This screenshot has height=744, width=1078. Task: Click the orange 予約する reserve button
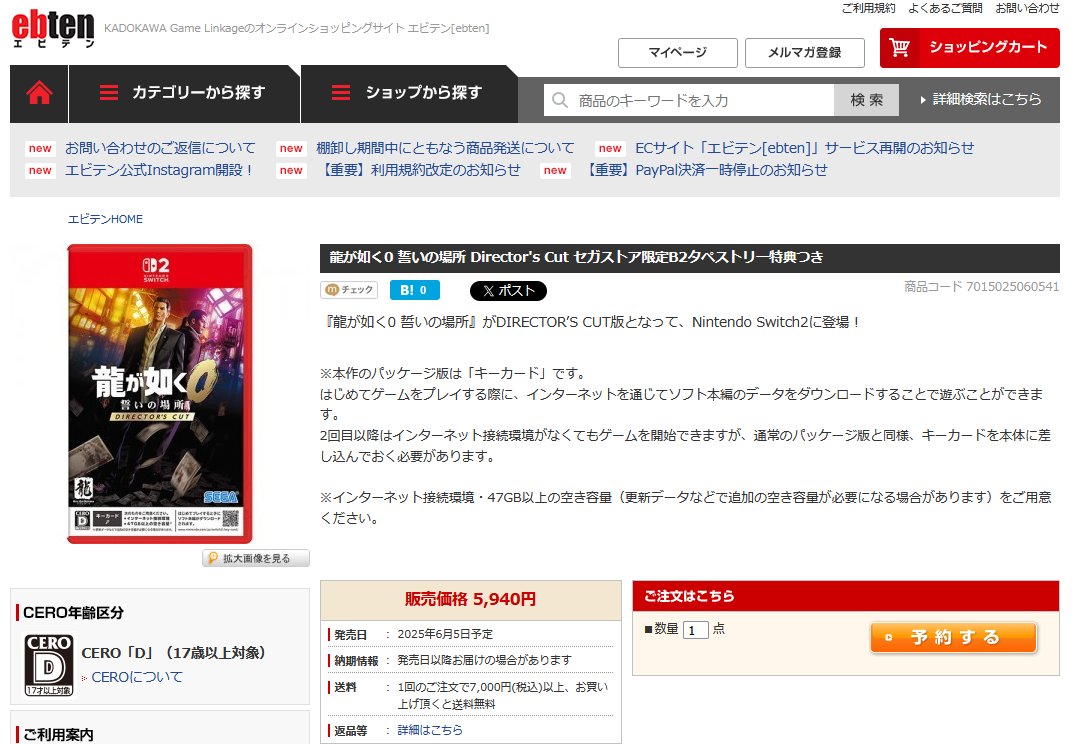coord(954,637)
